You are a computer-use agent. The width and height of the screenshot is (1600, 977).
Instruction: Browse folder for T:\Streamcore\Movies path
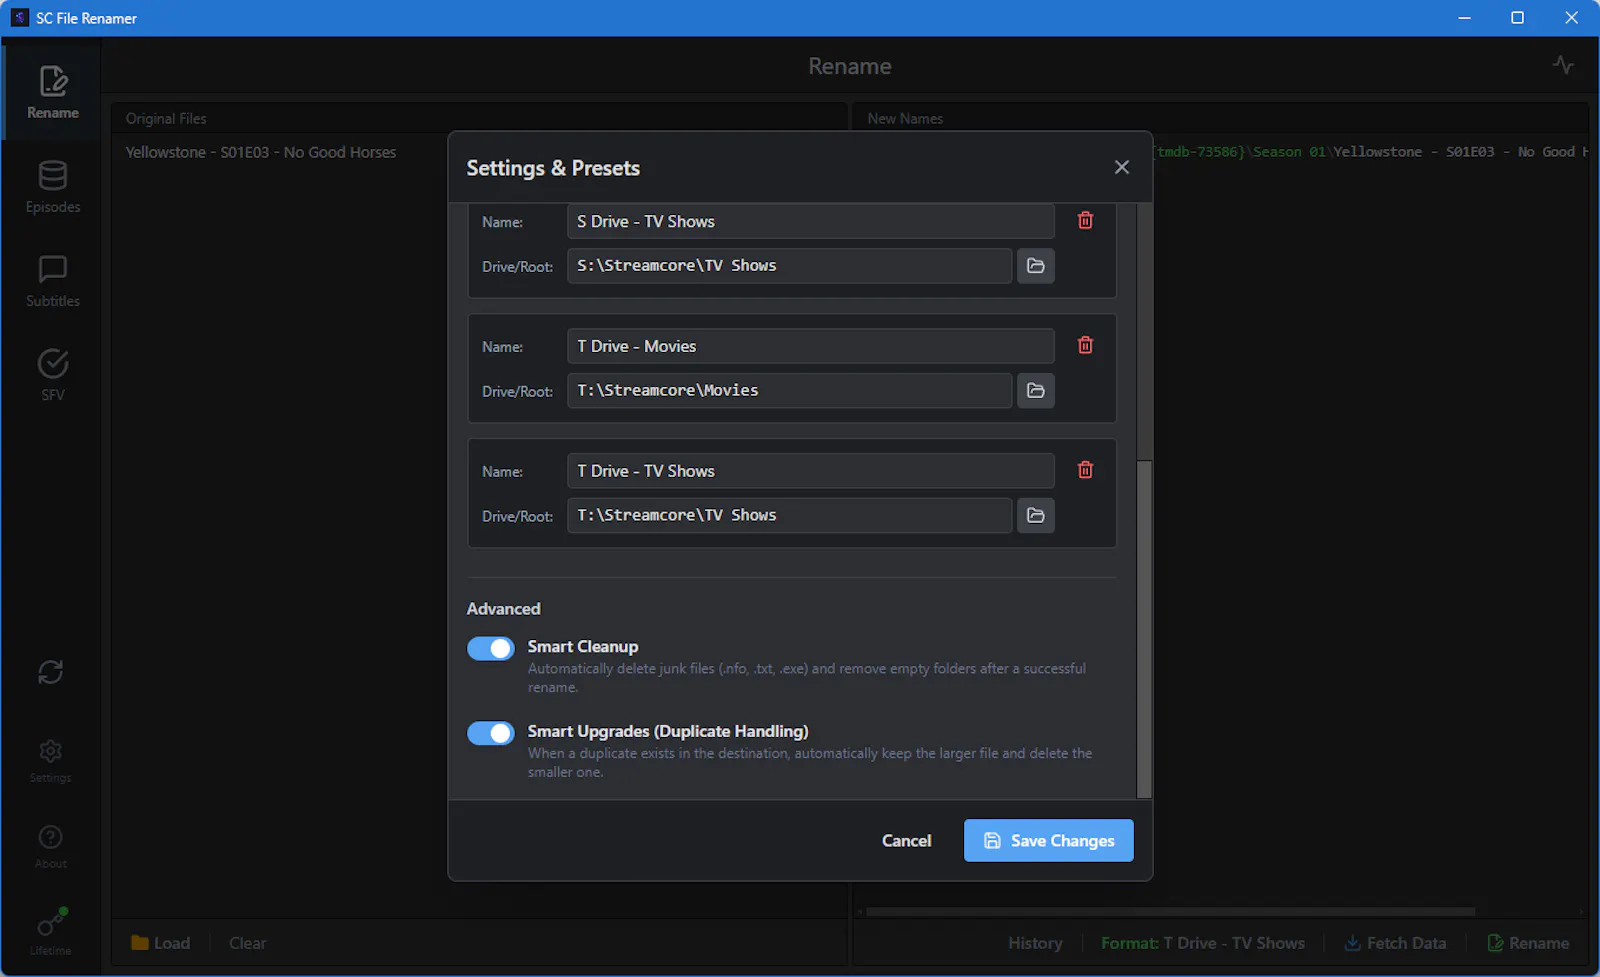point(1036,391)
